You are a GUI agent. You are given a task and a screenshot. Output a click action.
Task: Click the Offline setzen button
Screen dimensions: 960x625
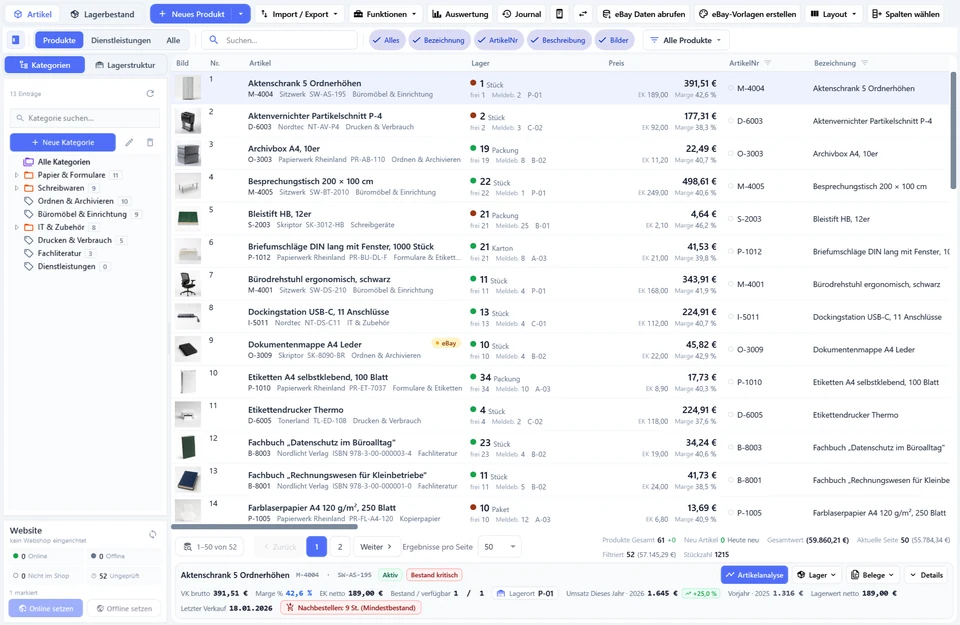[124, 608]
